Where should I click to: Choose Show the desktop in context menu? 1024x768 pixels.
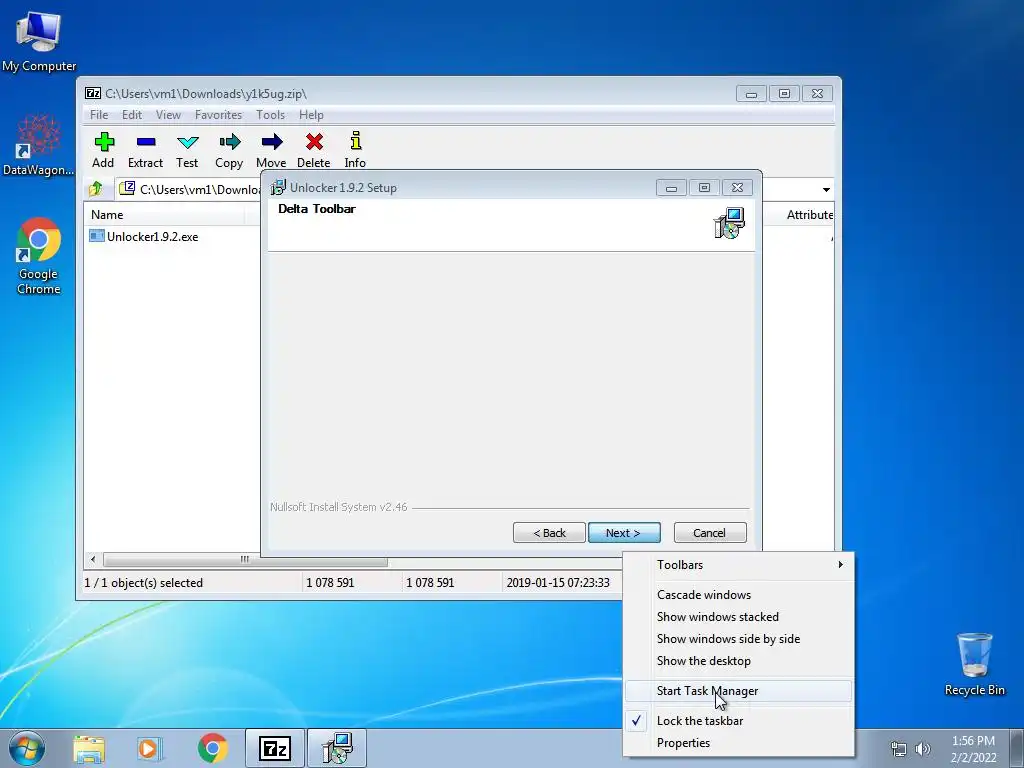[x=739, y=661]
